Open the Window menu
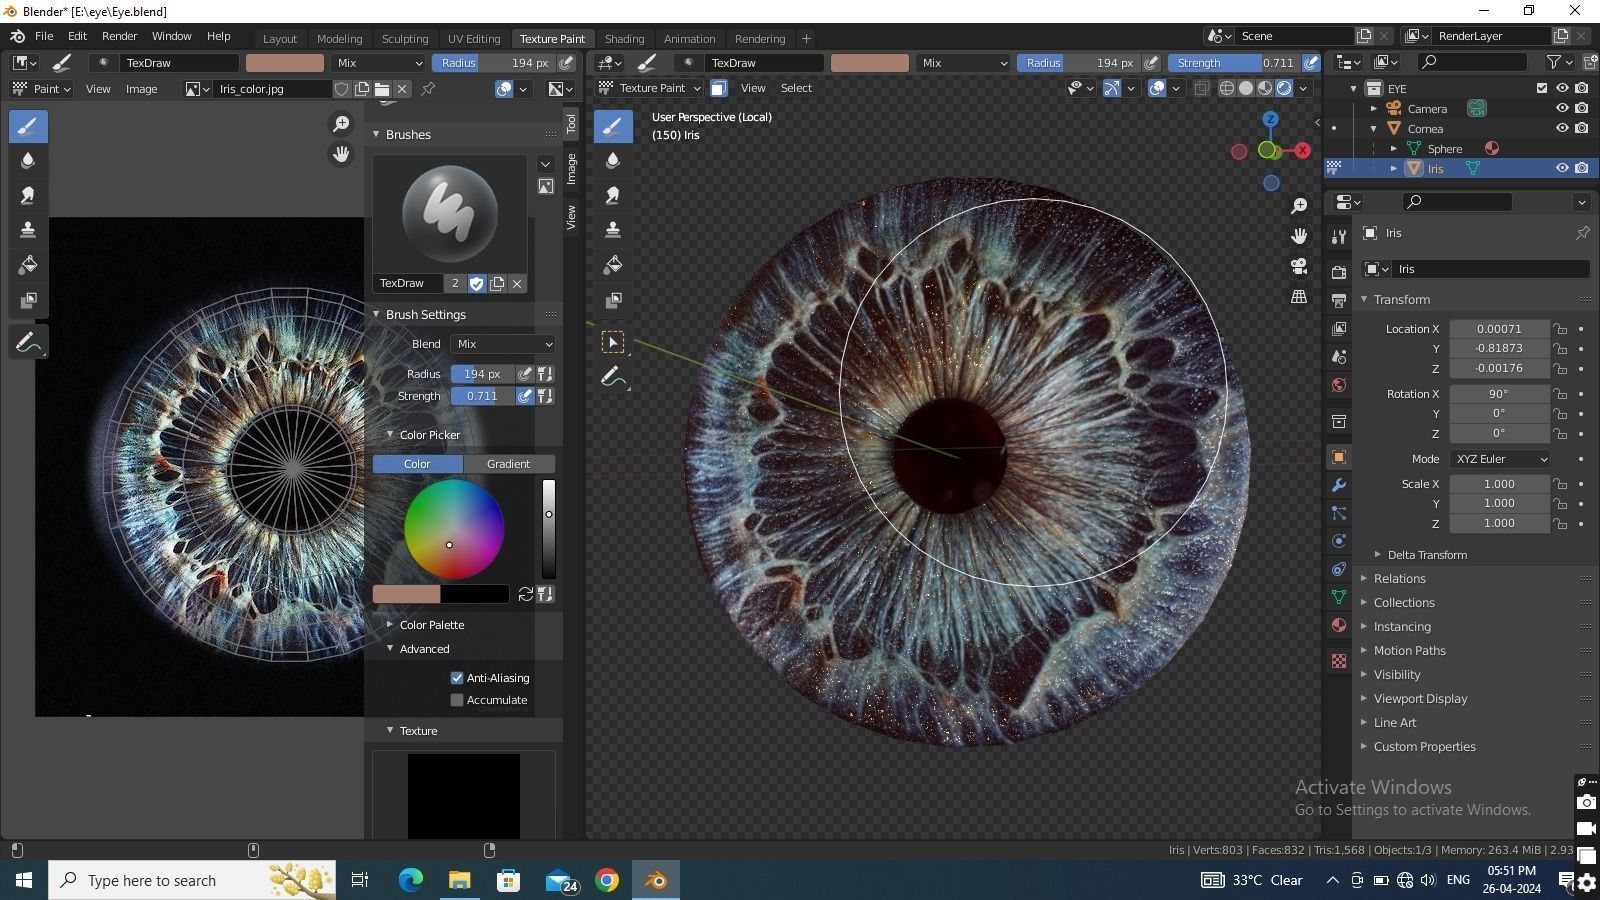Screen dimensions: 1600x900 (x=171, y=36)
